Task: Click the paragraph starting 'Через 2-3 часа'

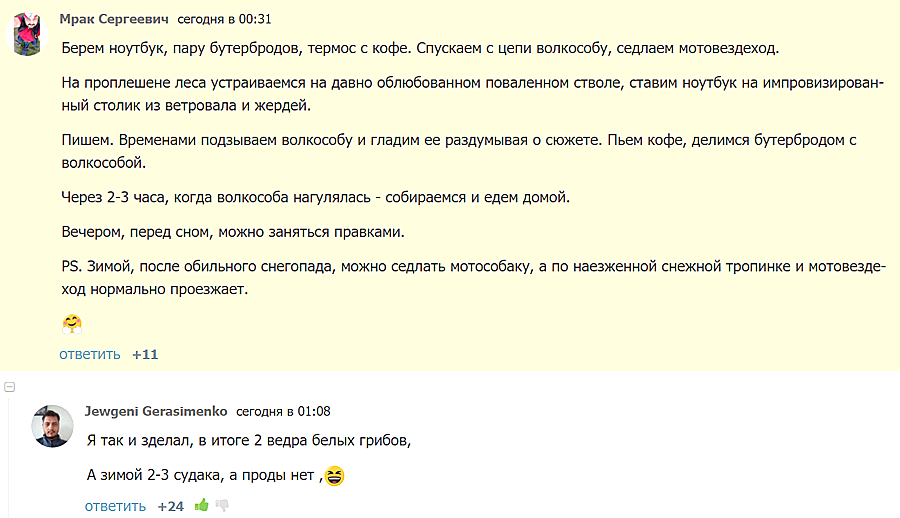Action: tap(315, 197)
